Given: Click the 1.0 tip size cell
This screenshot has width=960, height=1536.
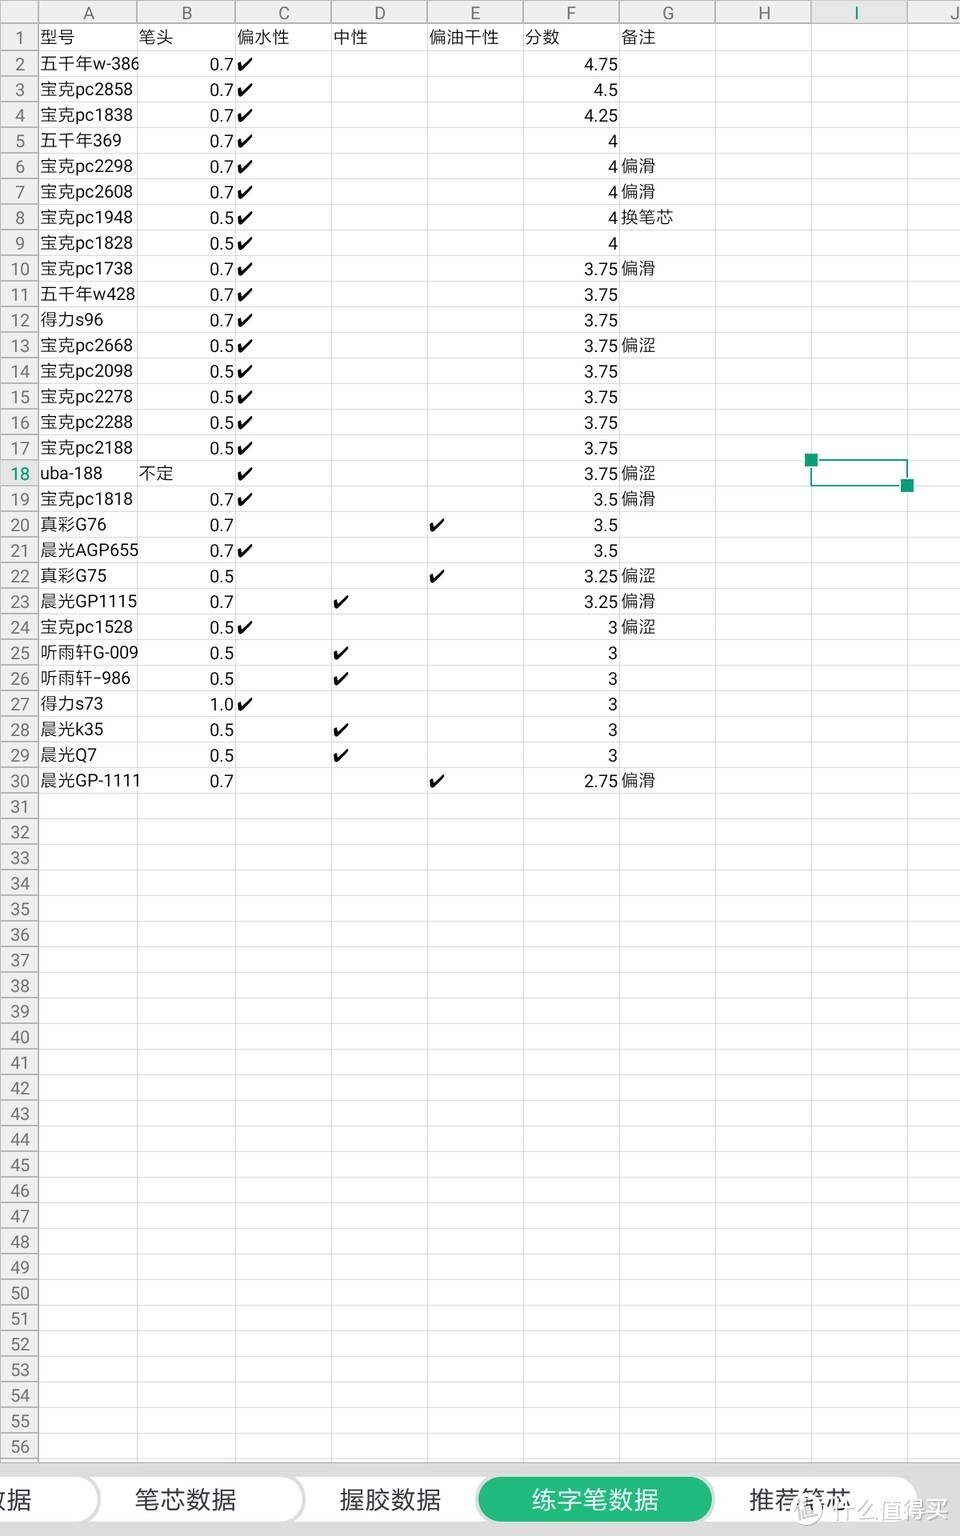Looking at the screenshot, I should pos(186,704).
